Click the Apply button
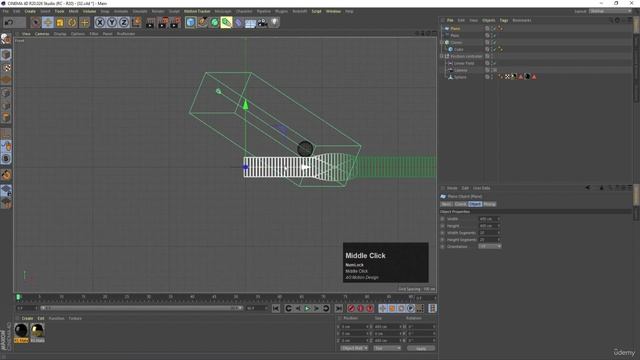640x360 pixels. pyautogui.click(x=421, y=348)
